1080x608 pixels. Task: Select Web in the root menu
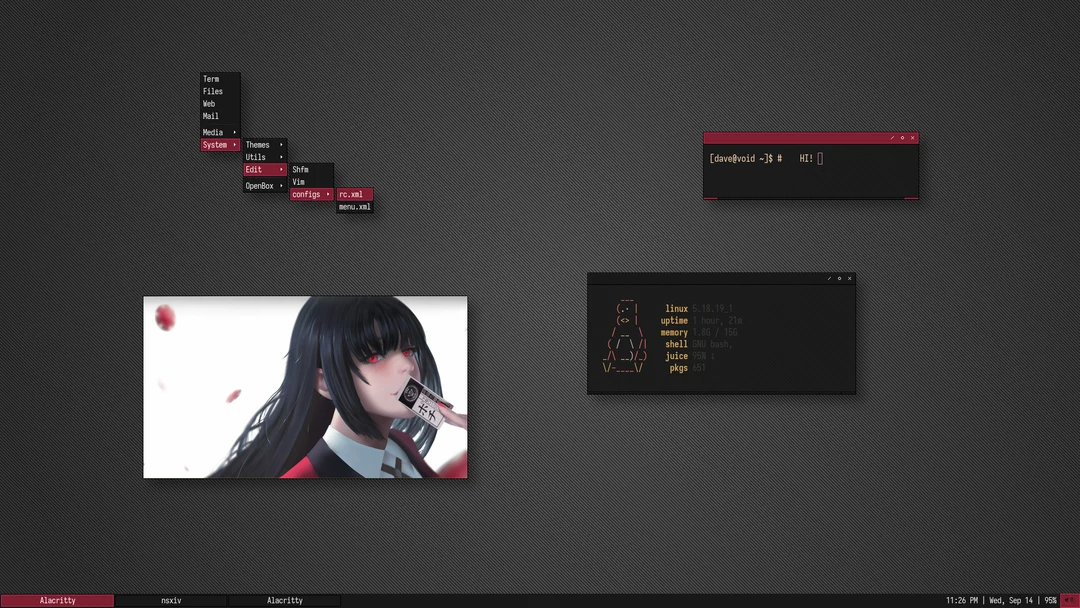pos(208,103)
